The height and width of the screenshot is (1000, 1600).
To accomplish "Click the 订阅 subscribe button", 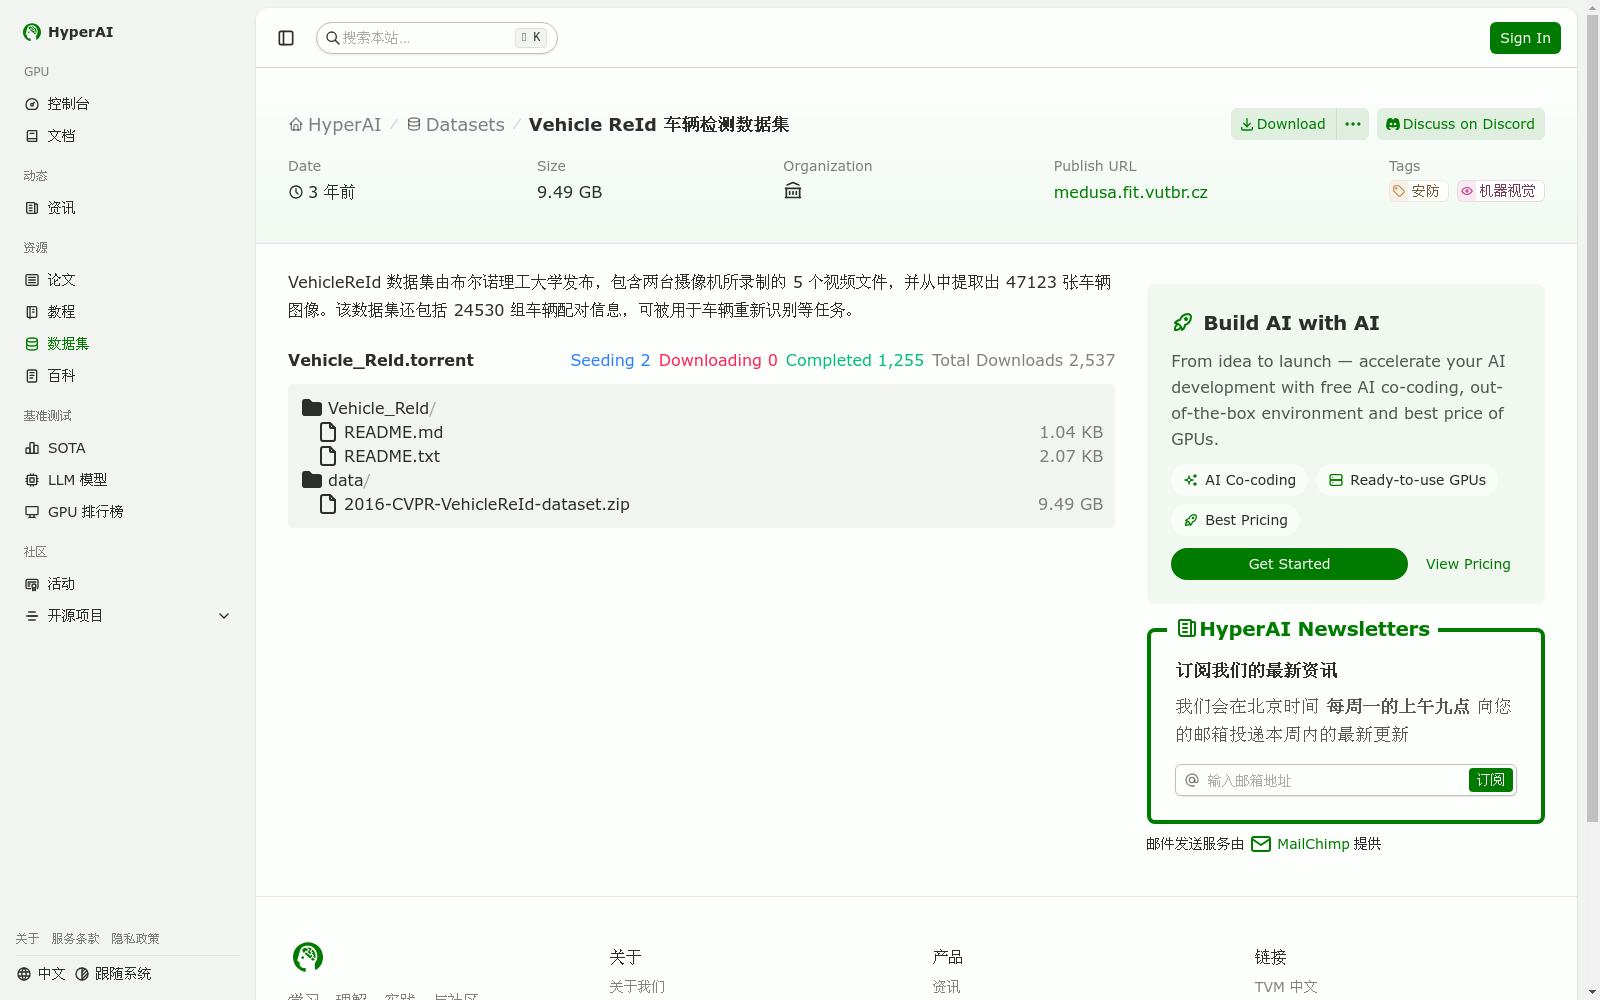I will pos(1491,780).
